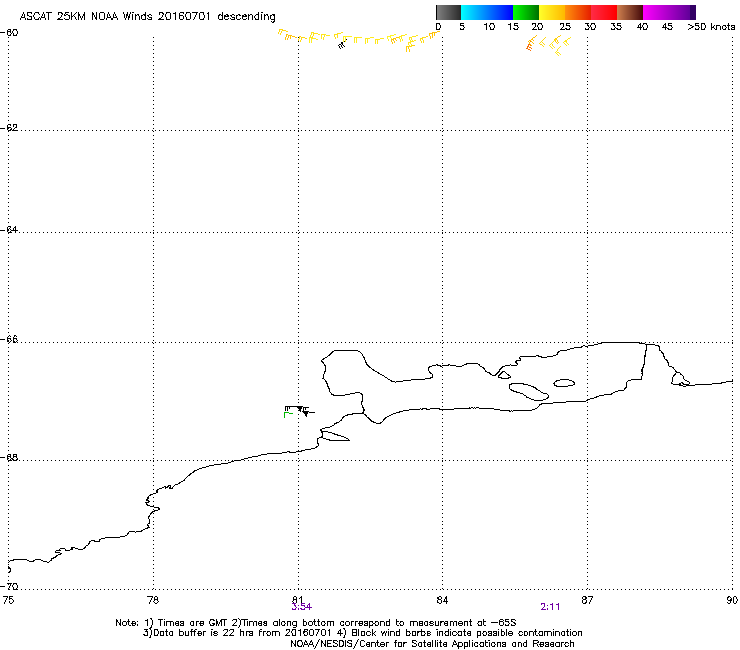Click the purple '2:11' pass time marker
Viewport: 740px width, 650px height.
click(550, 607)
